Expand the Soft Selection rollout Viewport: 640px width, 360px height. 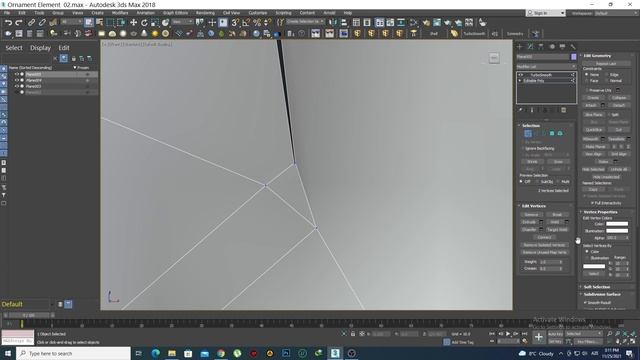click(596, 287)
